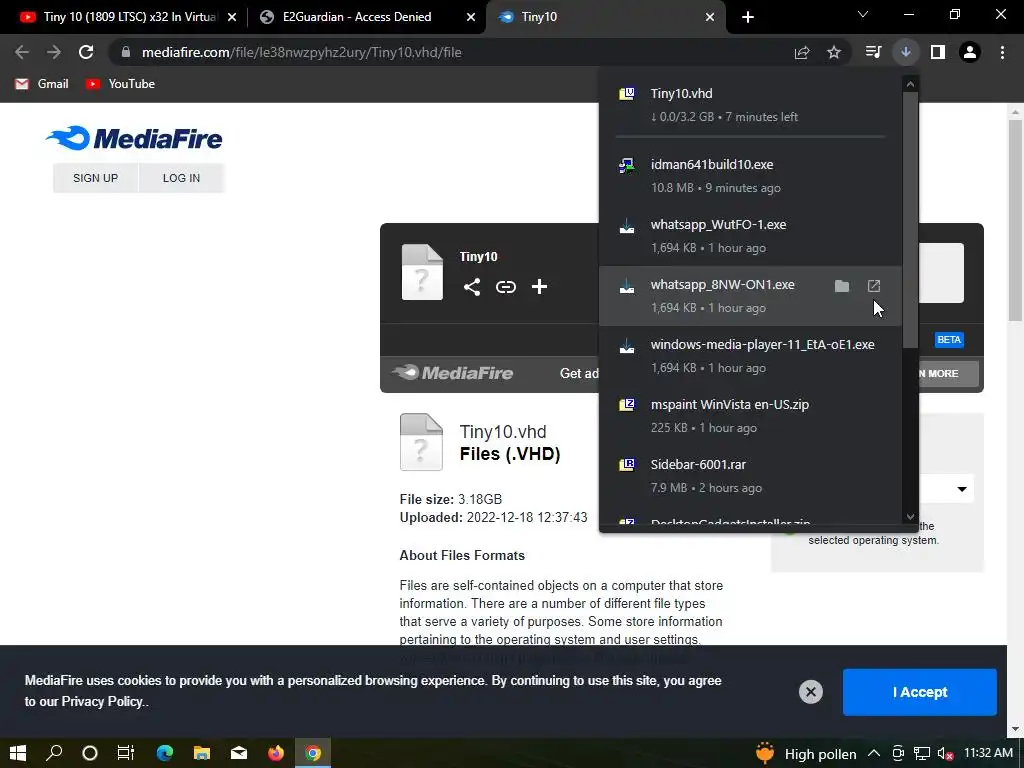
Task: Accept cookies with I Accept
Action: click(x=920, y=692)
